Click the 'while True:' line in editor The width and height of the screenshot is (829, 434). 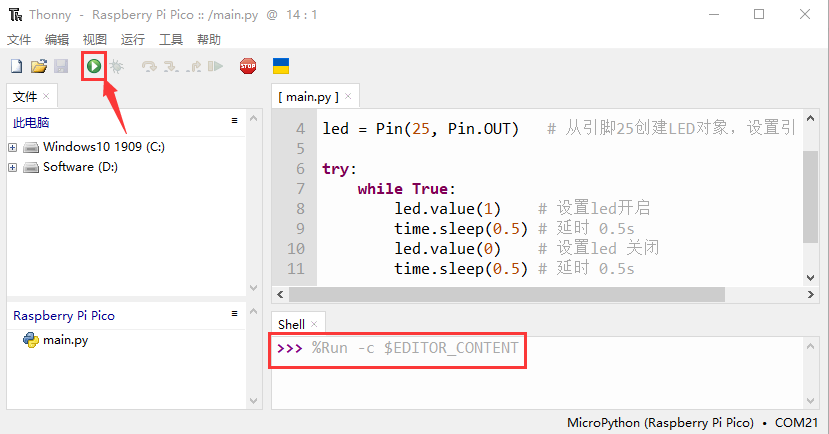pyautogui.click(x=407, y=189)
